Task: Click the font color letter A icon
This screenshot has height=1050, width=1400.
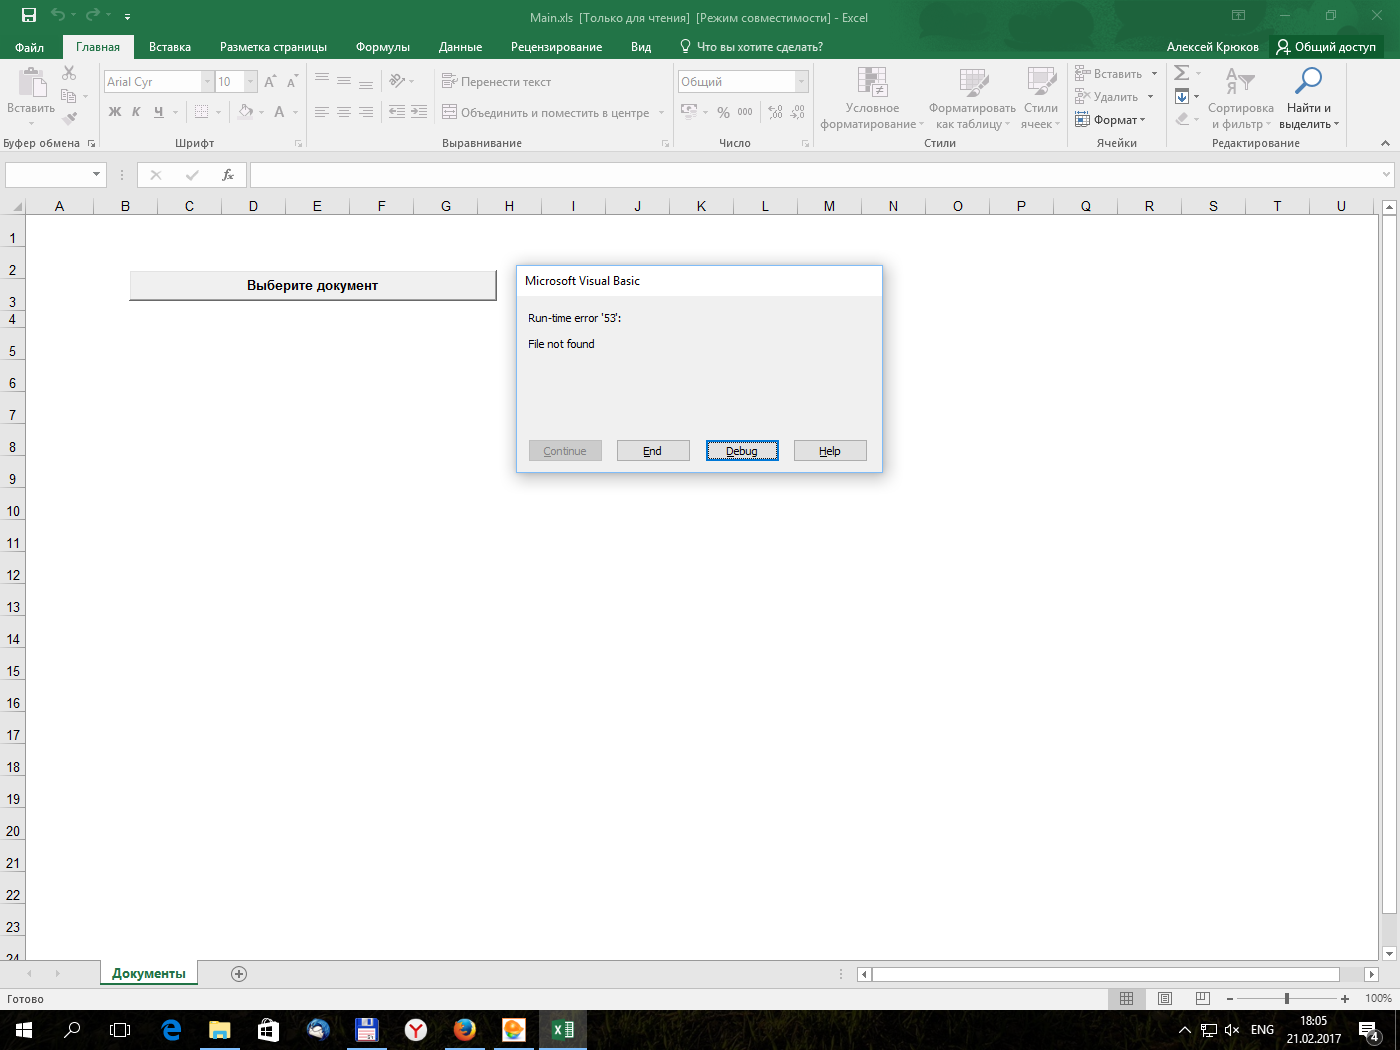Action: (x=280, y=112)
